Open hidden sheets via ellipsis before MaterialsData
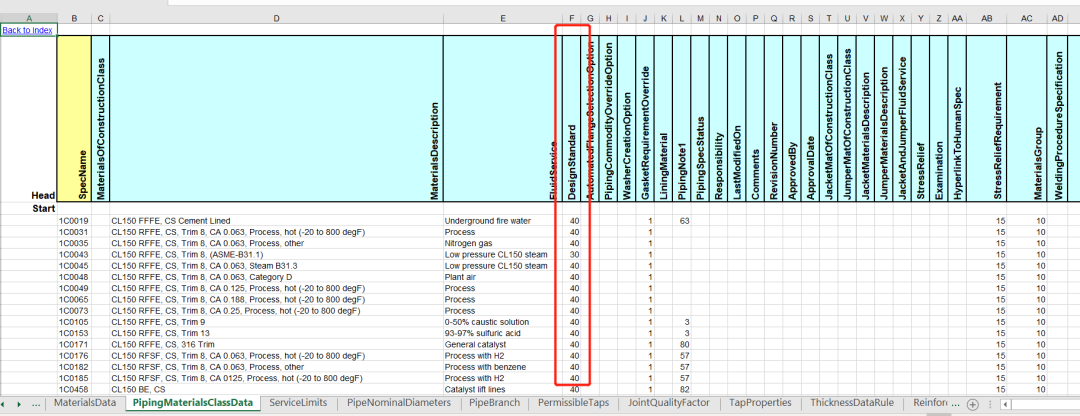This screenshot has height=416, width=1080. (x=36, y=404)
